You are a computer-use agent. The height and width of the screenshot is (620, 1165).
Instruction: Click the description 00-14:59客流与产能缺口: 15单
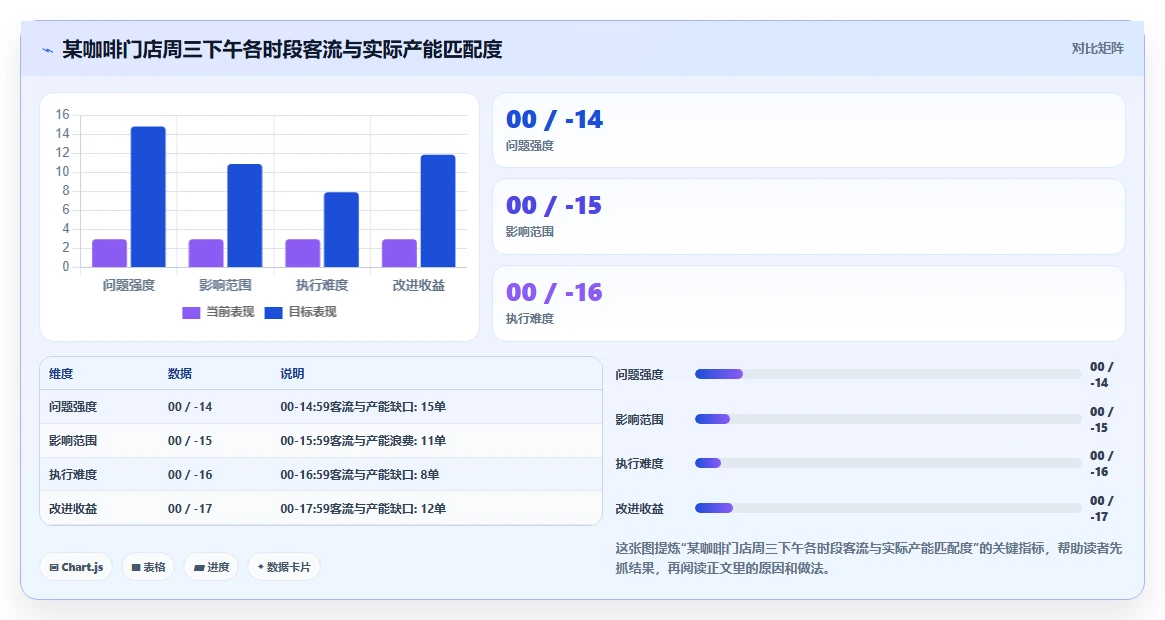(x=363, y=407)
